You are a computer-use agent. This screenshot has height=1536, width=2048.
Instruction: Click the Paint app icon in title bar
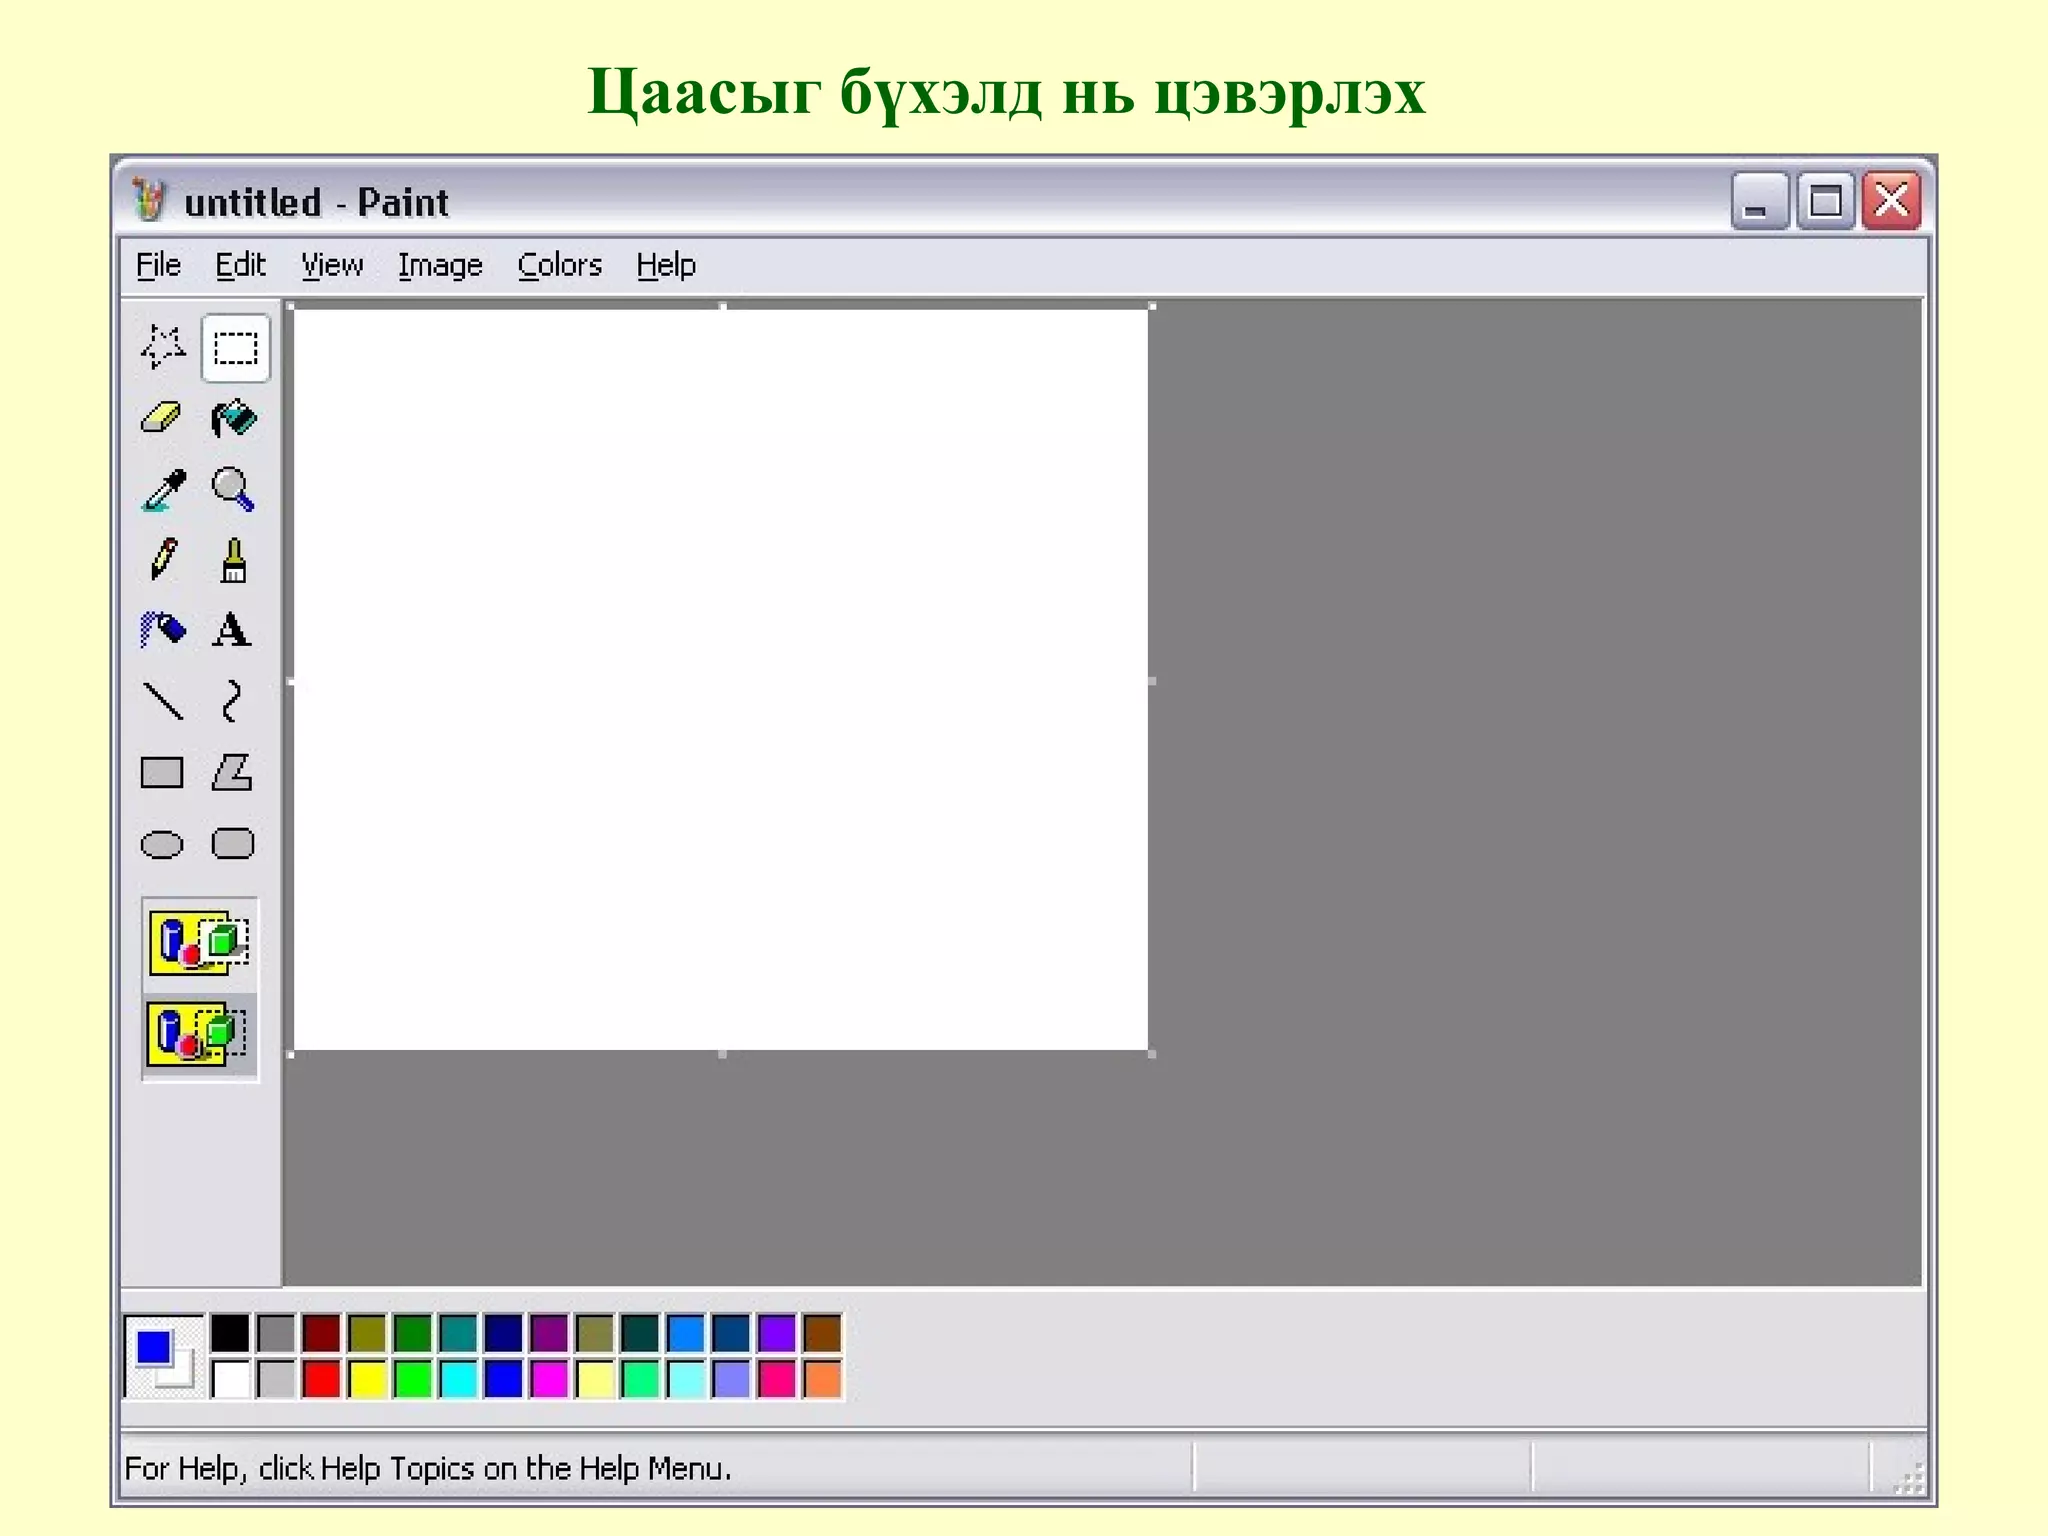tap(150, 201)
